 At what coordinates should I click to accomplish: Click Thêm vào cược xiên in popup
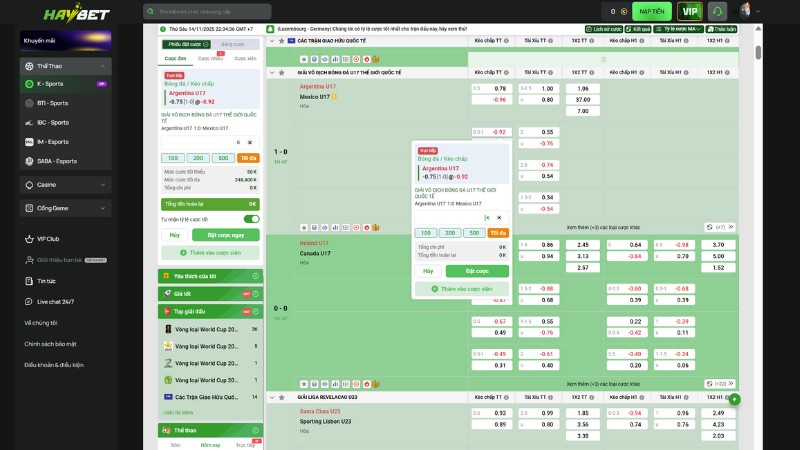point(461,289)
